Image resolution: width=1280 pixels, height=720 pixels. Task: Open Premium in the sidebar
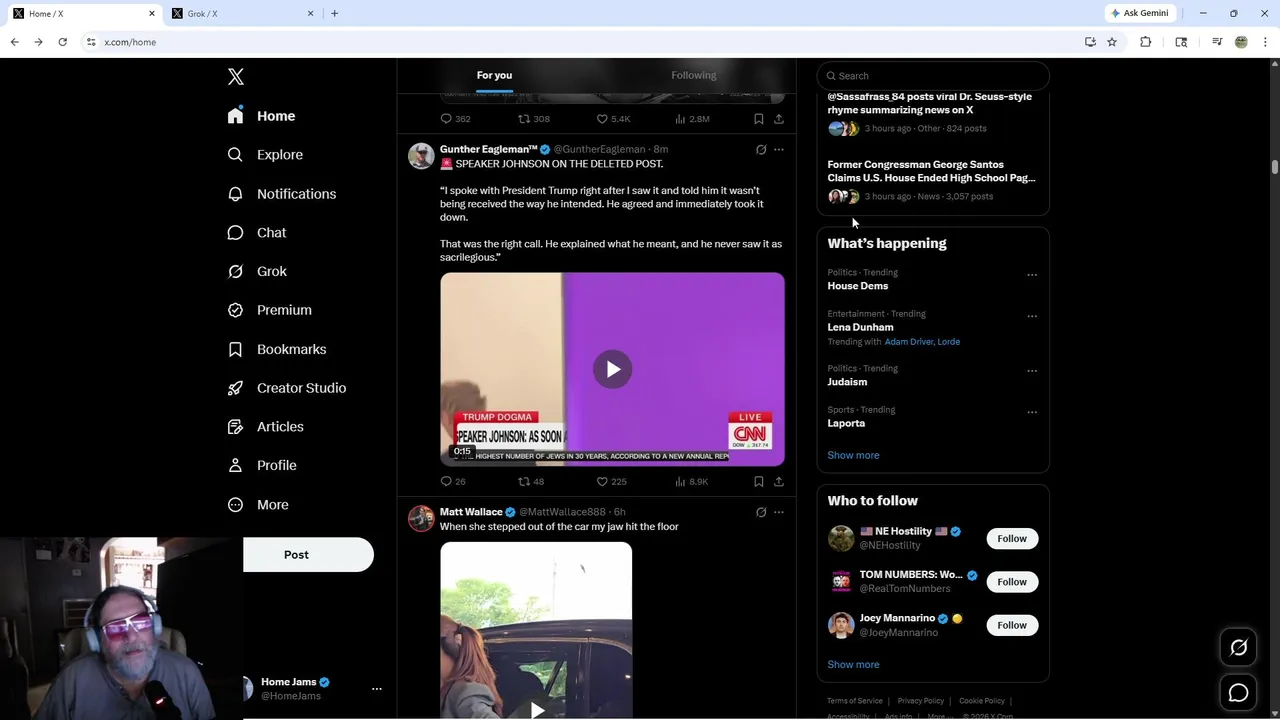click(x=269, y=310)
